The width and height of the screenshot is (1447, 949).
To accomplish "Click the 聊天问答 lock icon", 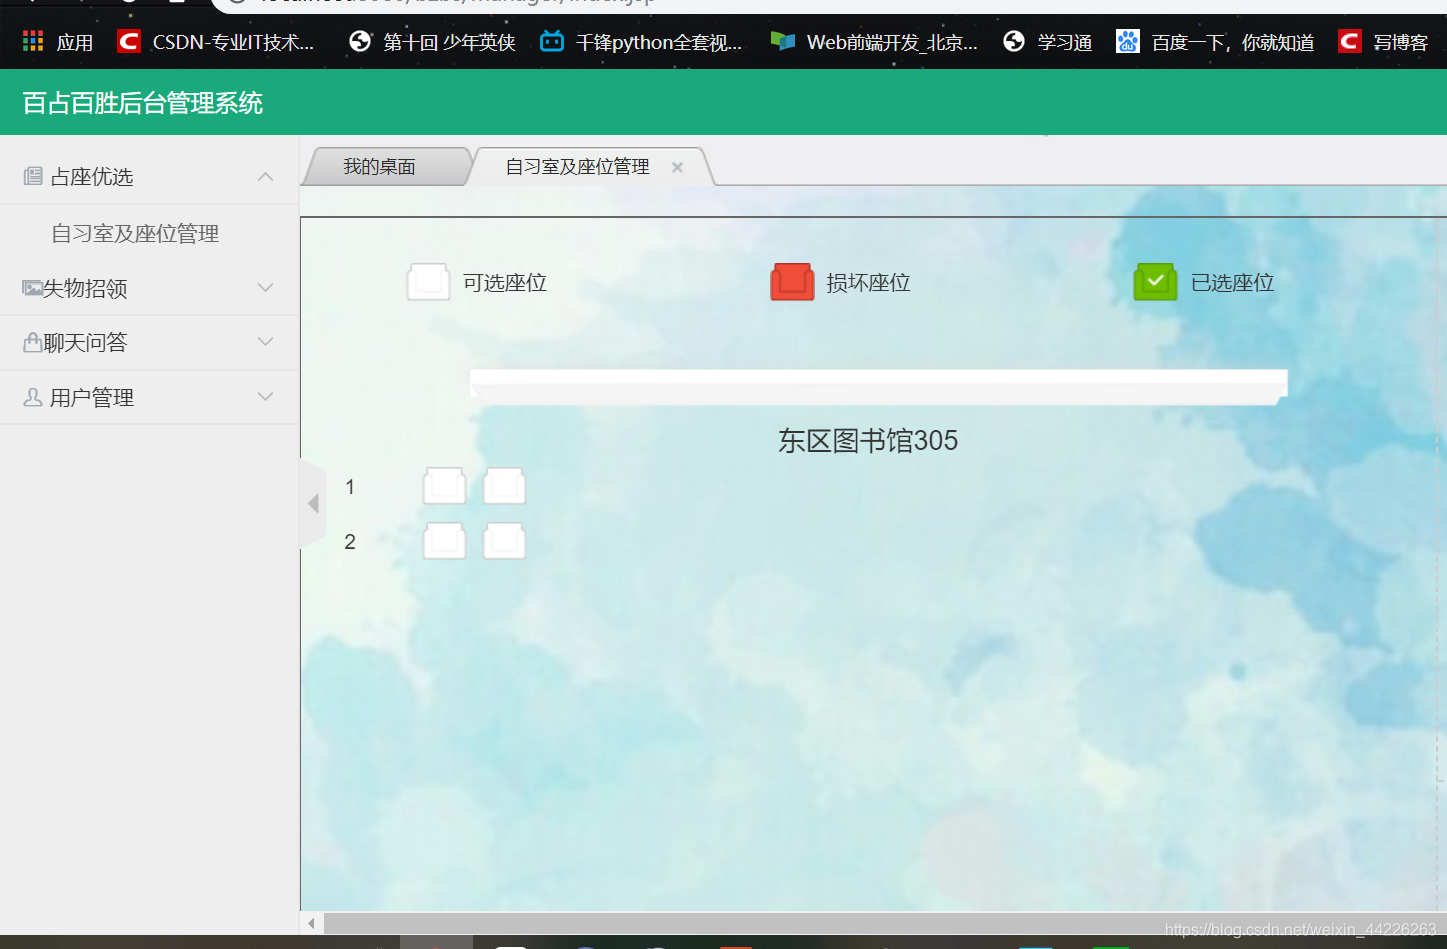I will (x=32, y=343).
